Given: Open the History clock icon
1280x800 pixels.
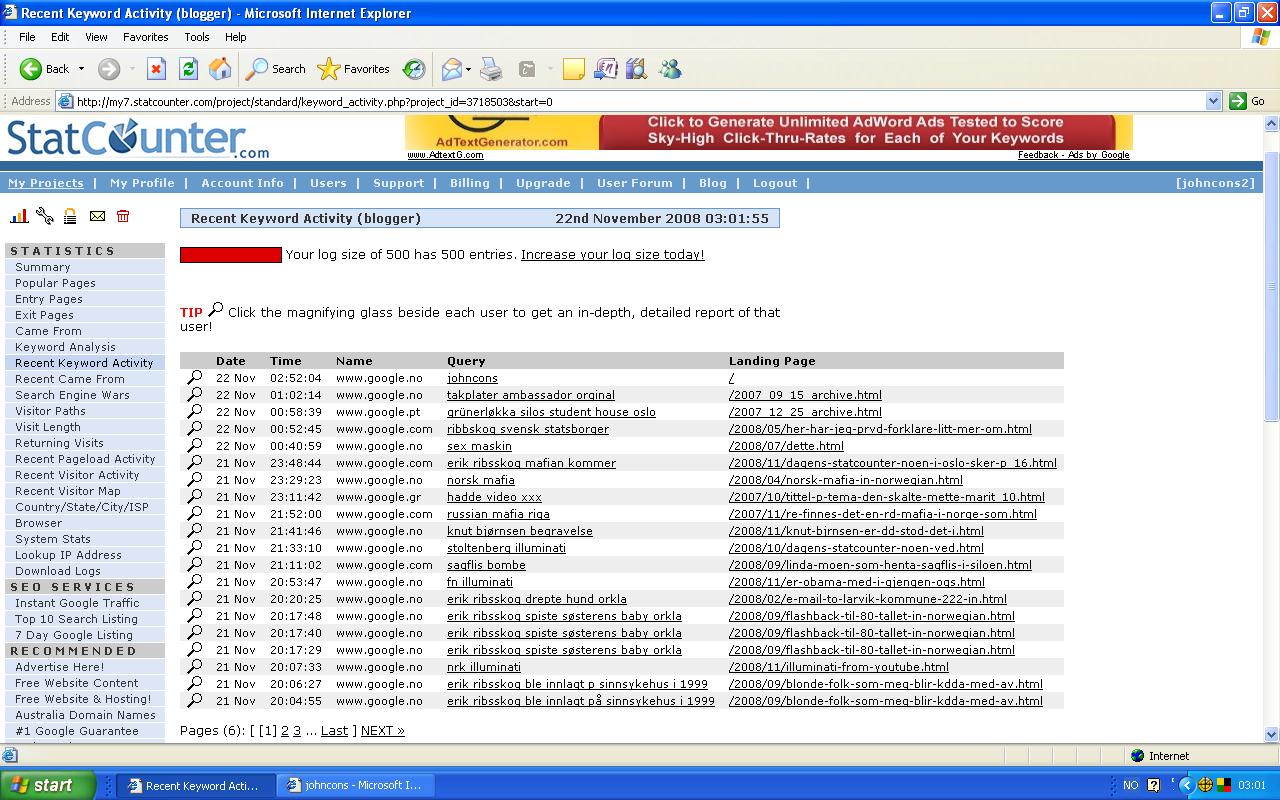Looking at the screenshot, I should 413,69.
